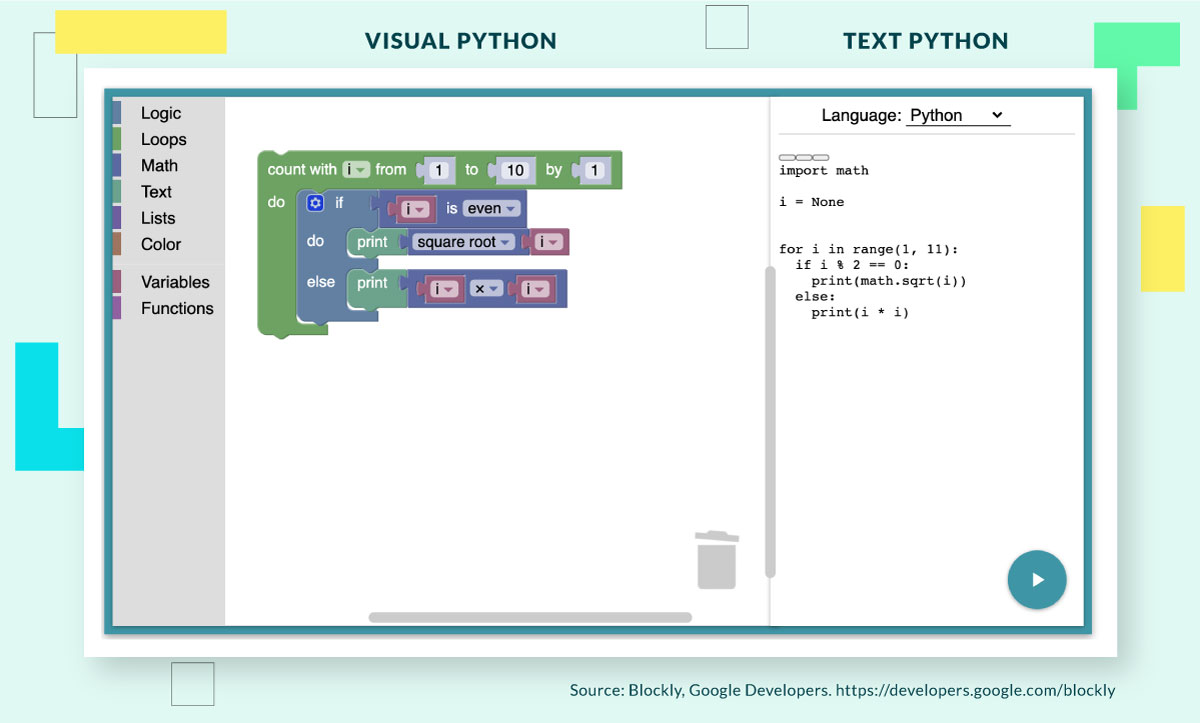Open the Loops block category
This screenshot has height=723, width=1200.
163,139
